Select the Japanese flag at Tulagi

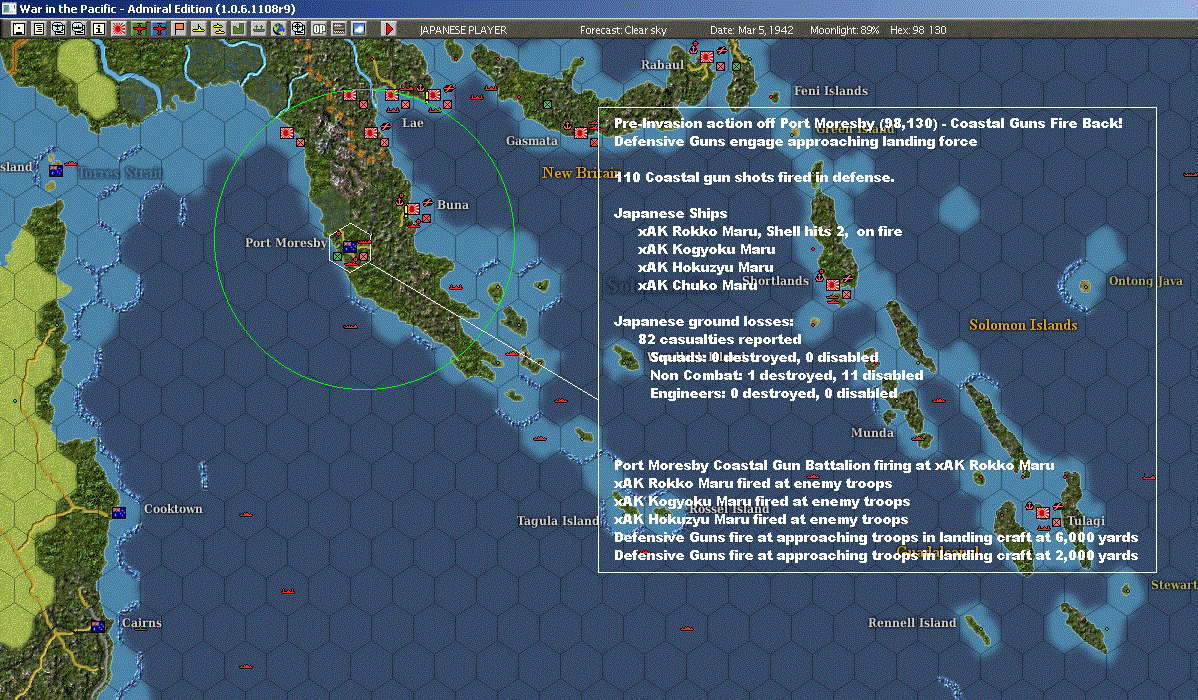pyautogui.click(x=1043, y=513)
